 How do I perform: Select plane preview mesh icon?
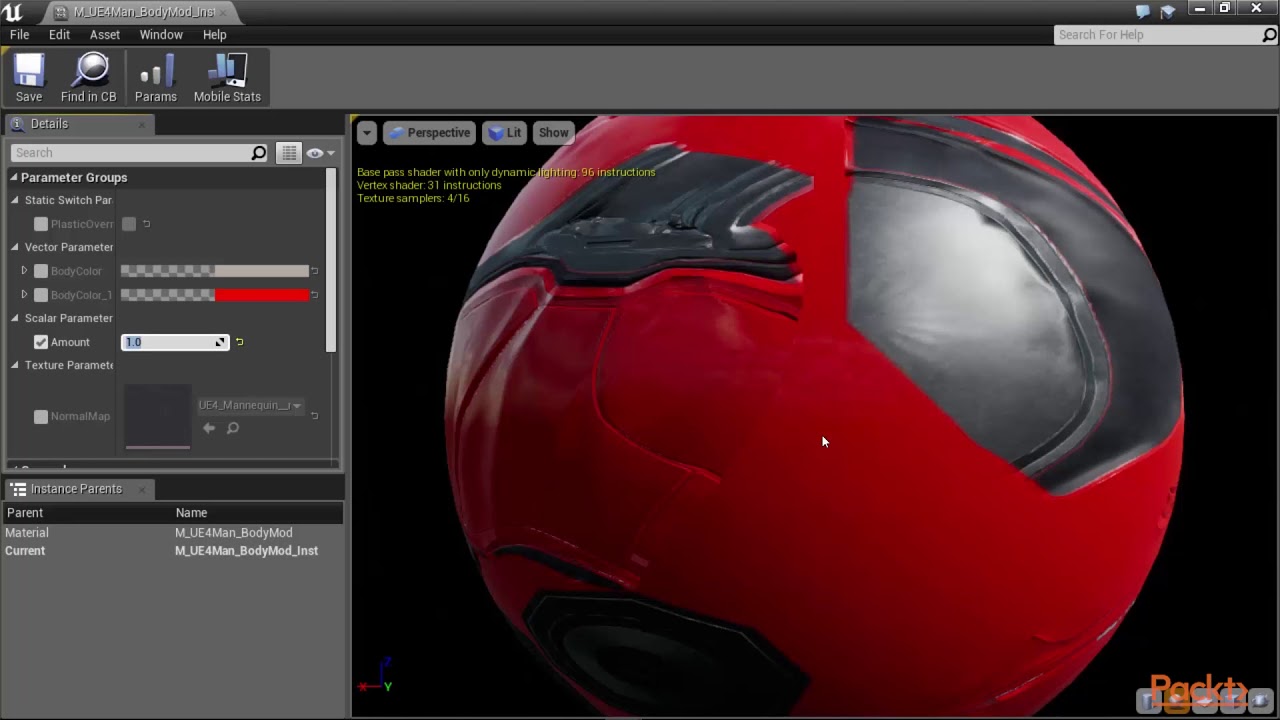pyautogui.click(x=1204, y=700)
